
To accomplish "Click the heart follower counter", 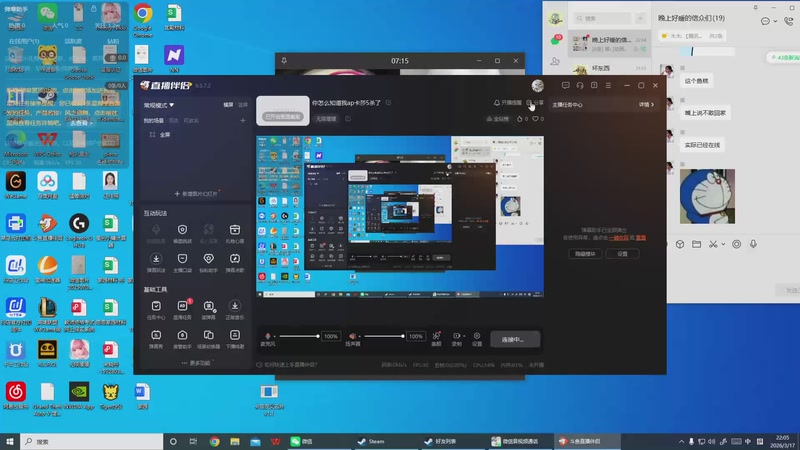I will [538, 119].
